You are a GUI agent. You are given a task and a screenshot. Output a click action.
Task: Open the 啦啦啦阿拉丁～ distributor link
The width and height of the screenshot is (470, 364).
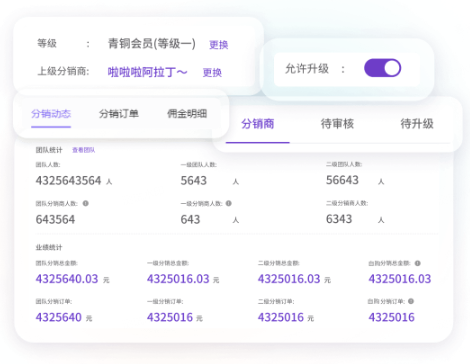point(147,72)
